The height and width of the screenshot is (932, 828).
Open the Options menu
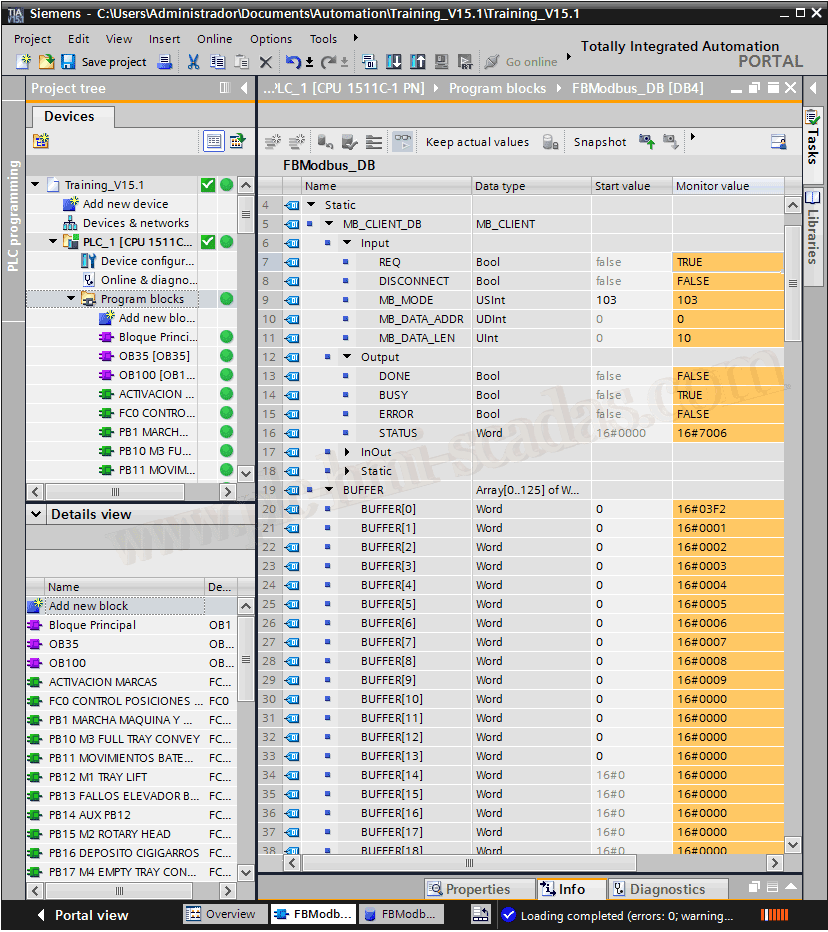point(271,39)
